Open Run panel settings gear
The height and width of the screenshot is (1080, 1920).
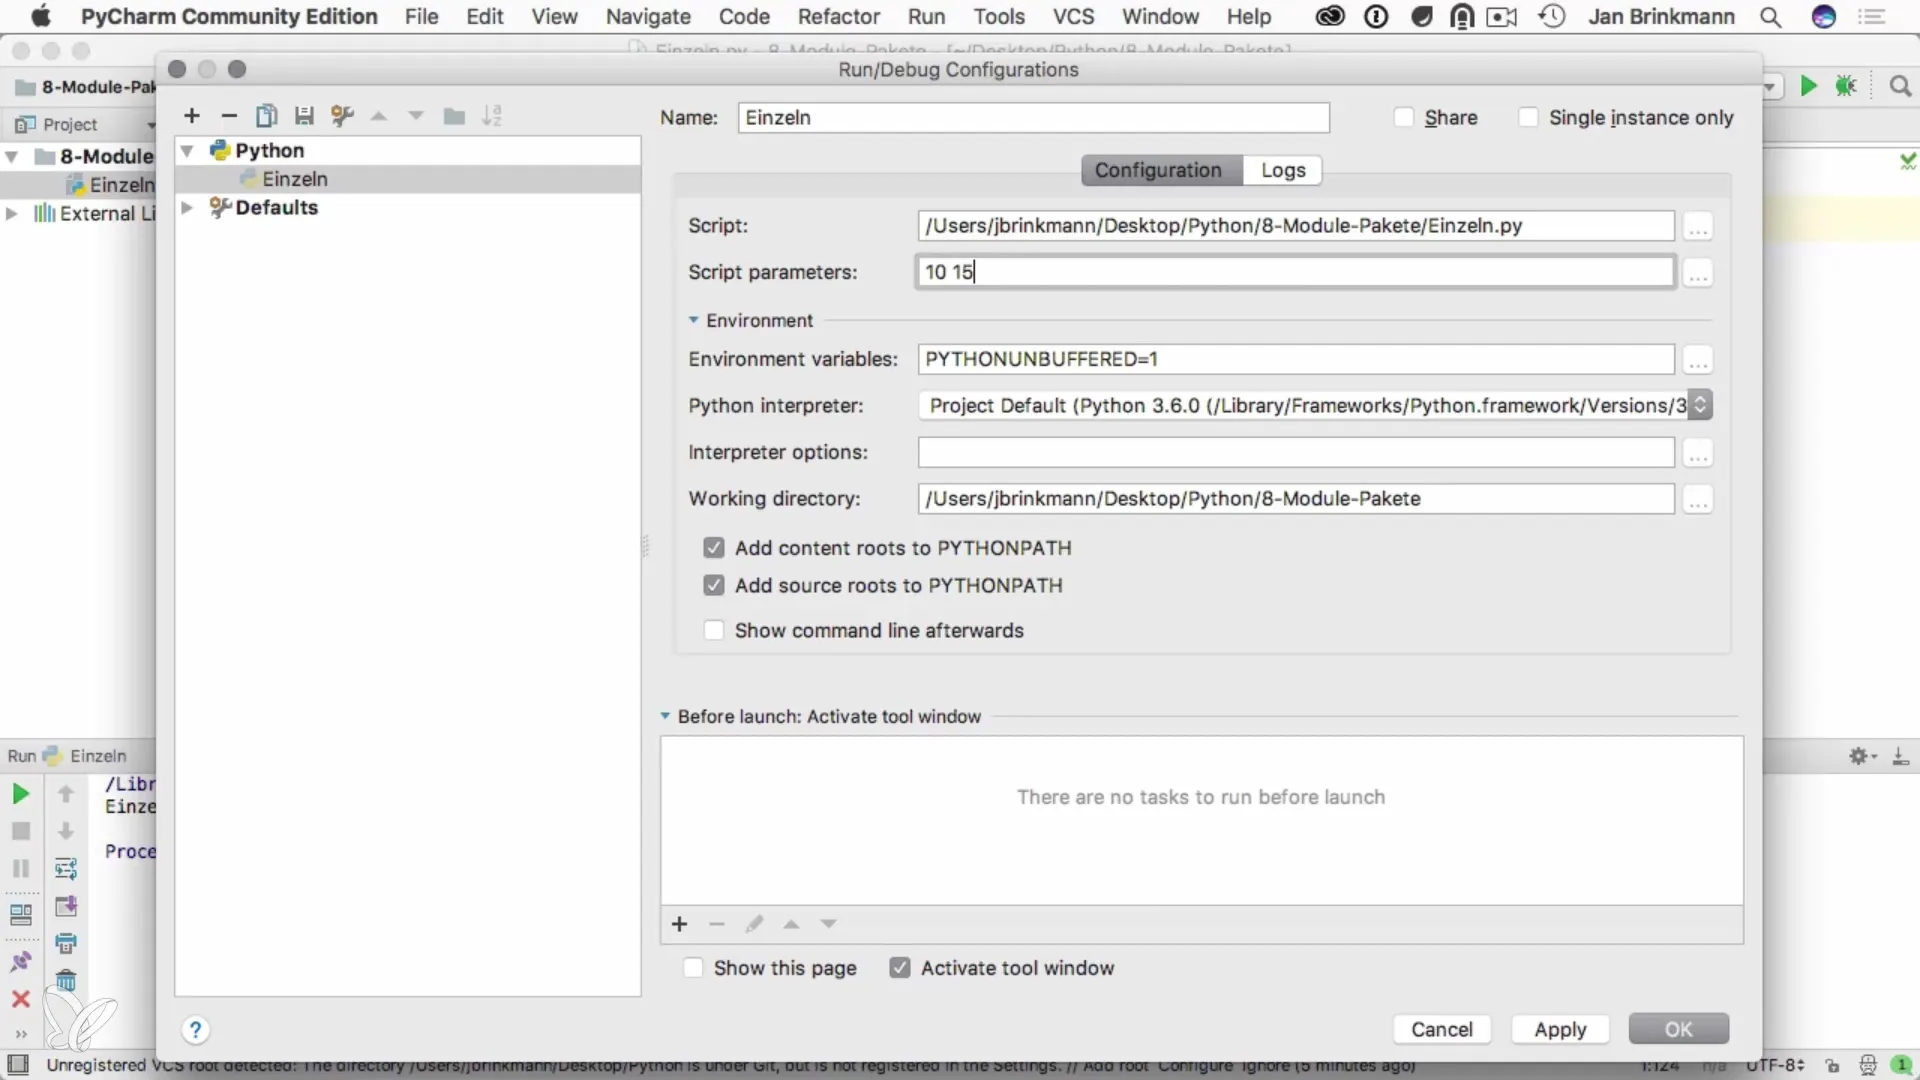coord(1861,757)
